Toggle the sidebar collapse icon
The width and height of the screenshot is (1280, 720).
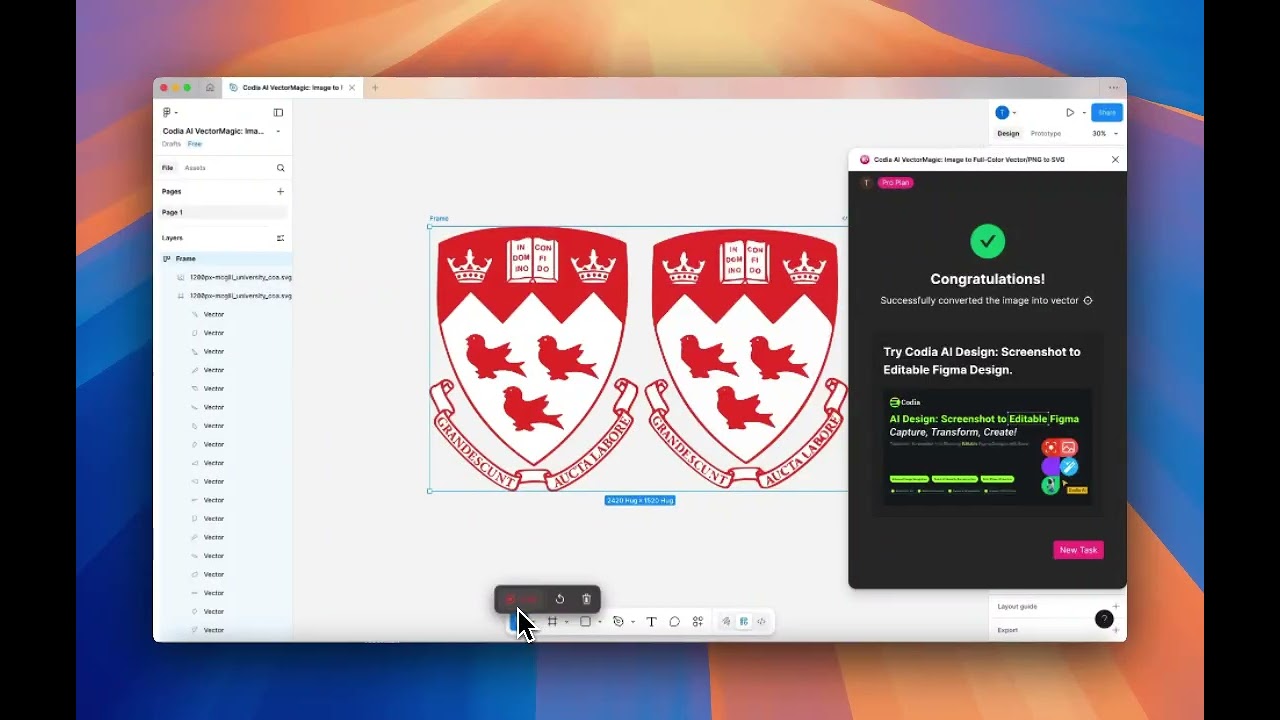click(x=278, y=113)
